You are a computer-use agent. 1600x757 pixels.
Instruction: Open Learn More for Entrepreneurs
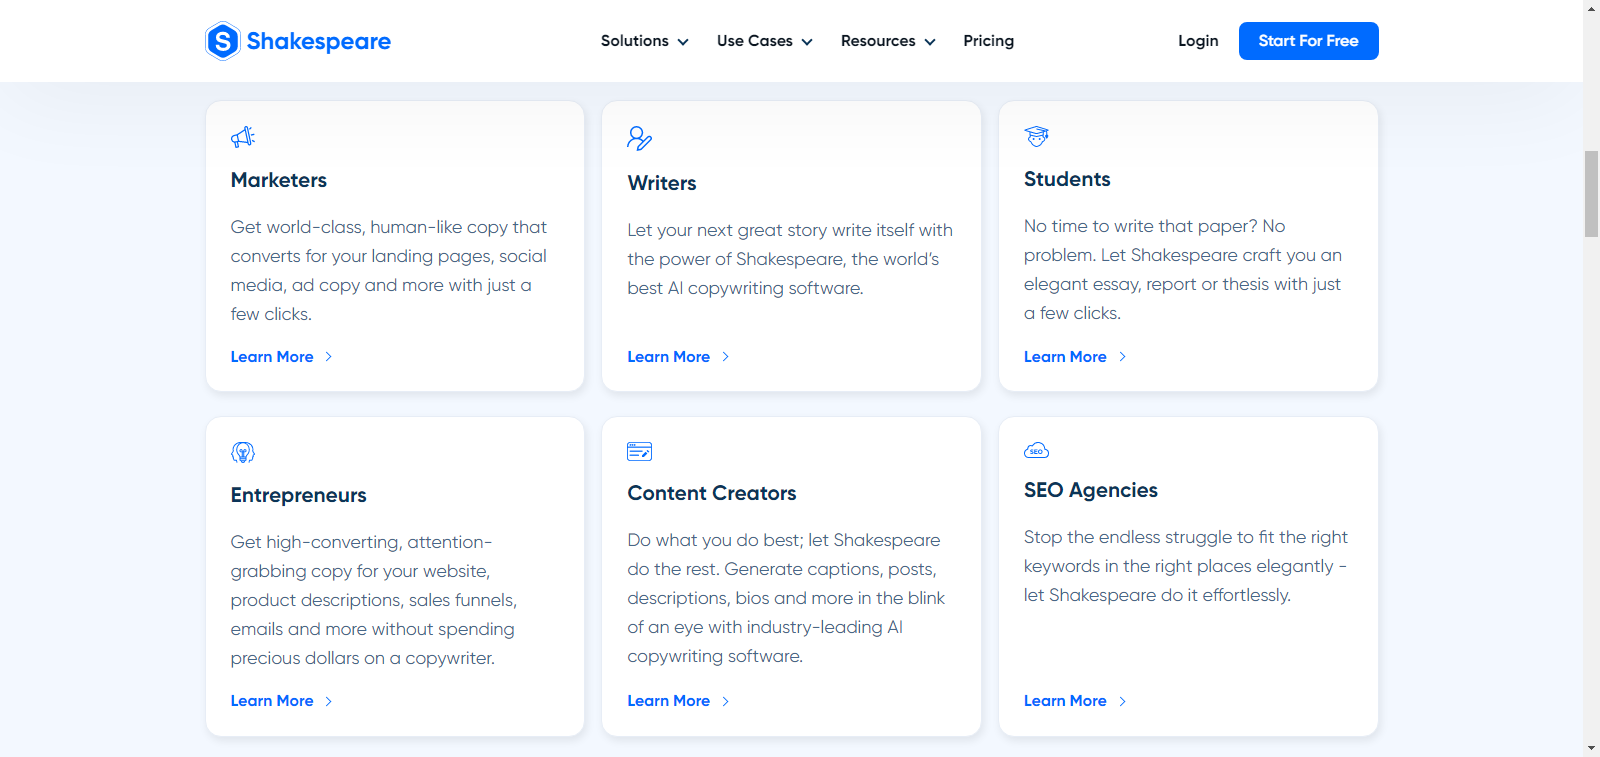point(272,701)
